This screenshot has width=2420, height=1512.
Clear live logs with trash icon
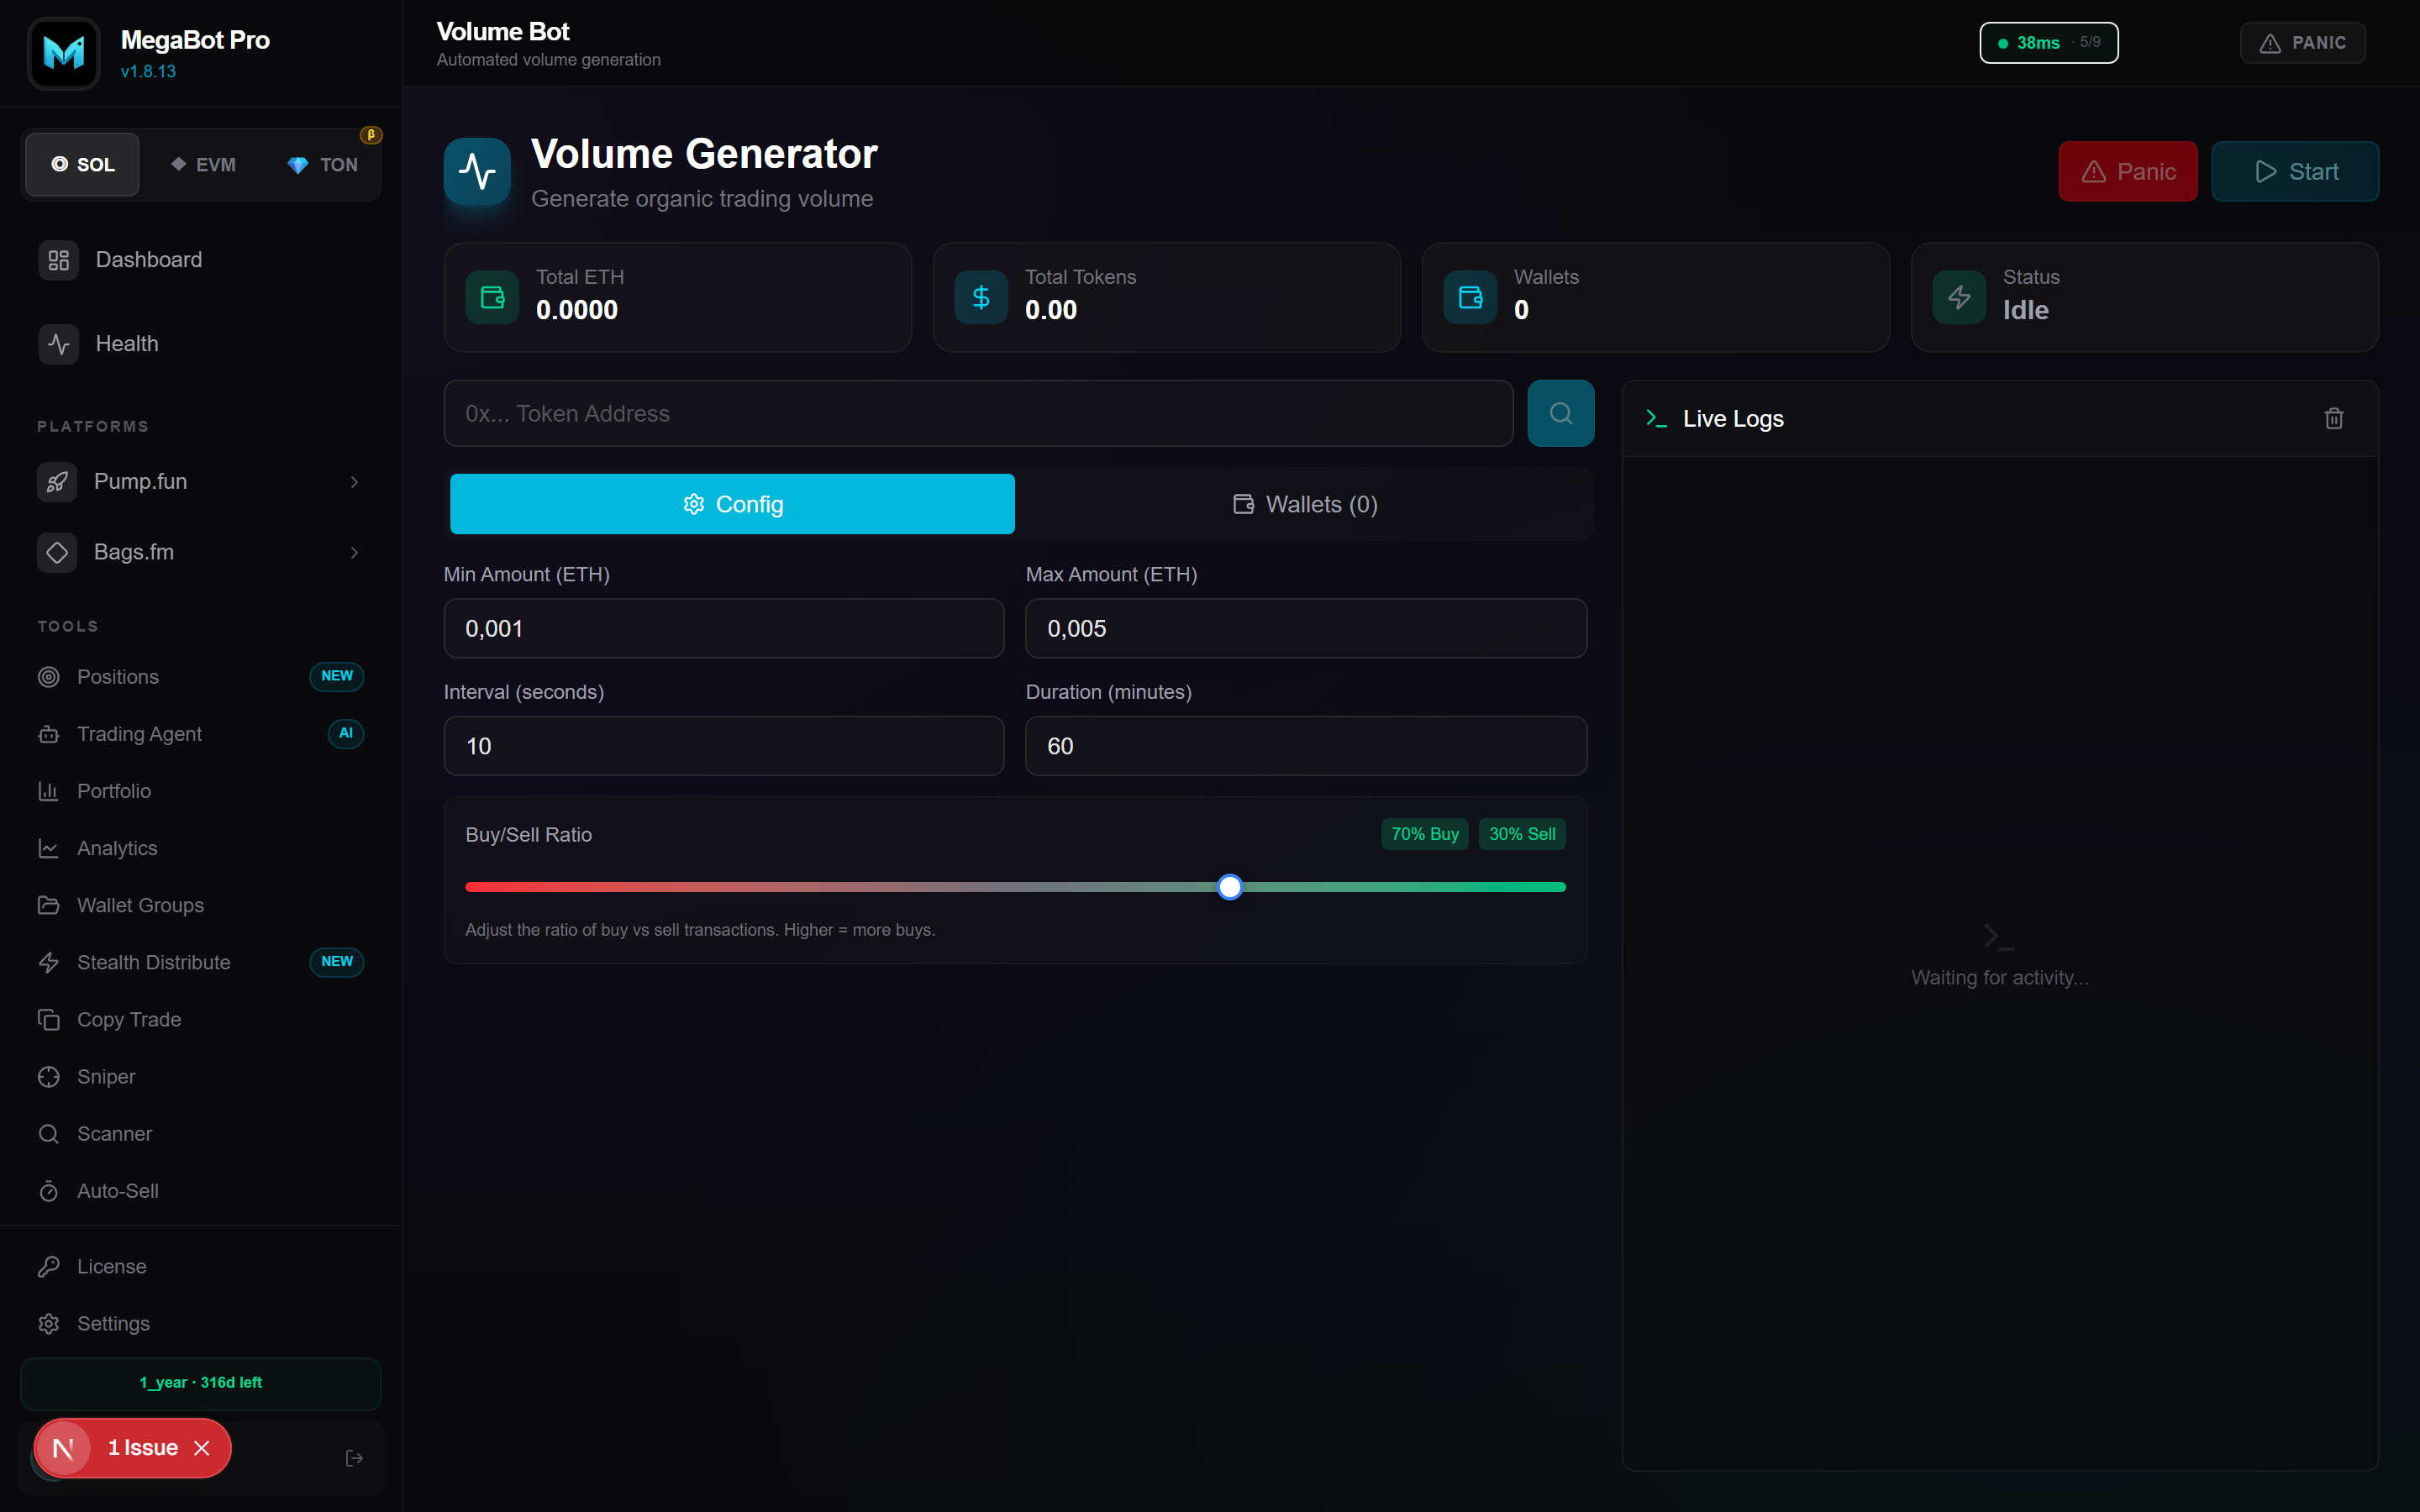point(2334,418)
